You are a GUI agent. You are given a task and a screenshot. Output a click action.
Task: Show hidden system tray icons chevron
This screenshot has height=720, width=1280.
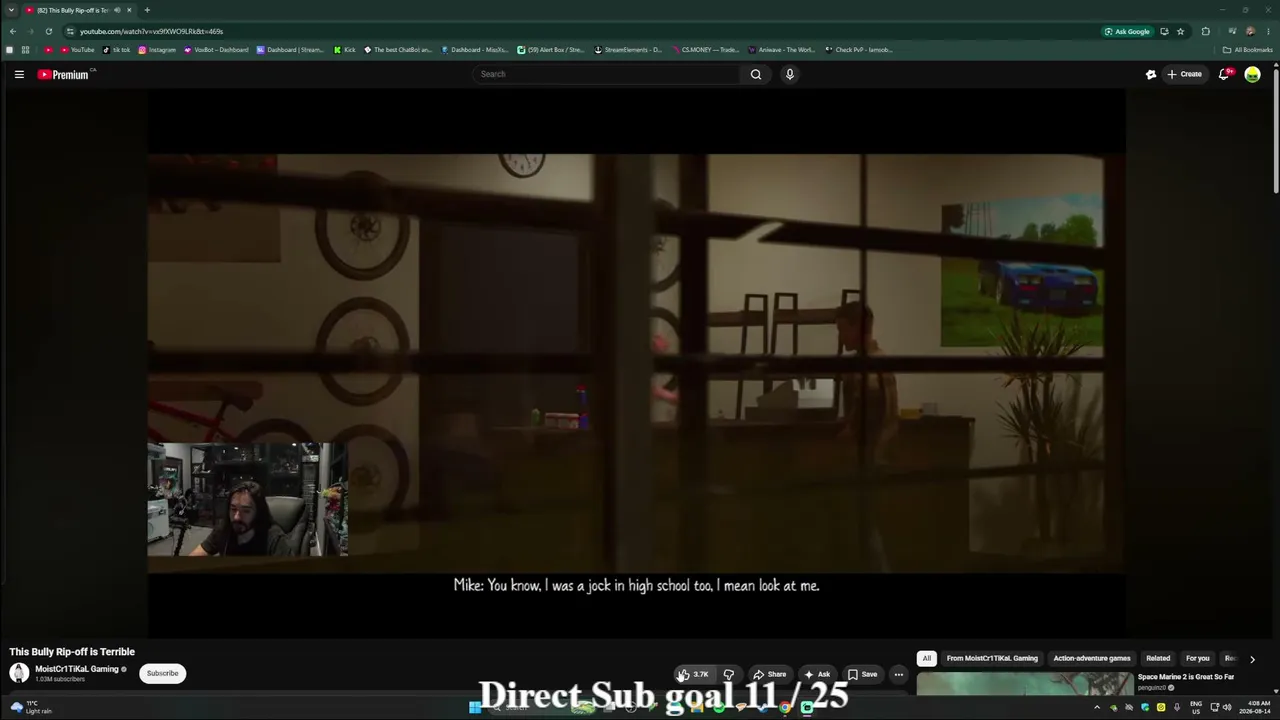click(1097, 707)
